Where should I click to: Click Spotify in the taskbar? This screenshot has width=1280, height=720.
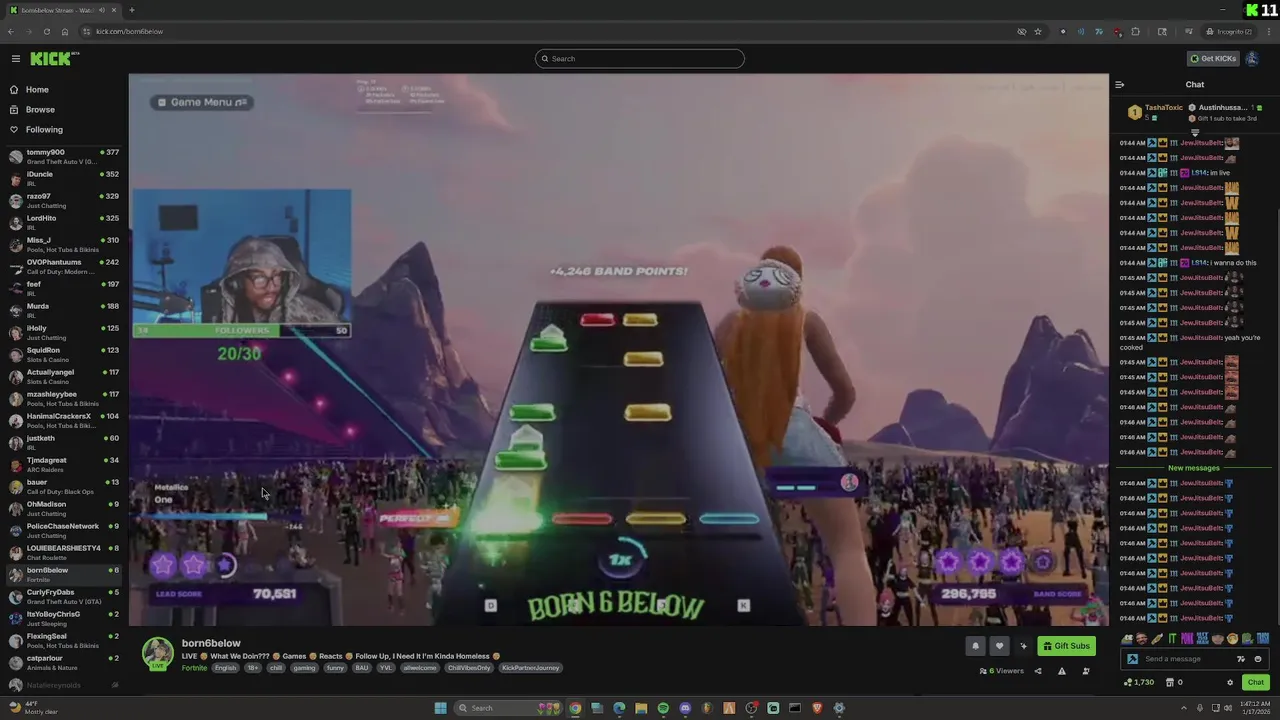click(x=663, y=708)
